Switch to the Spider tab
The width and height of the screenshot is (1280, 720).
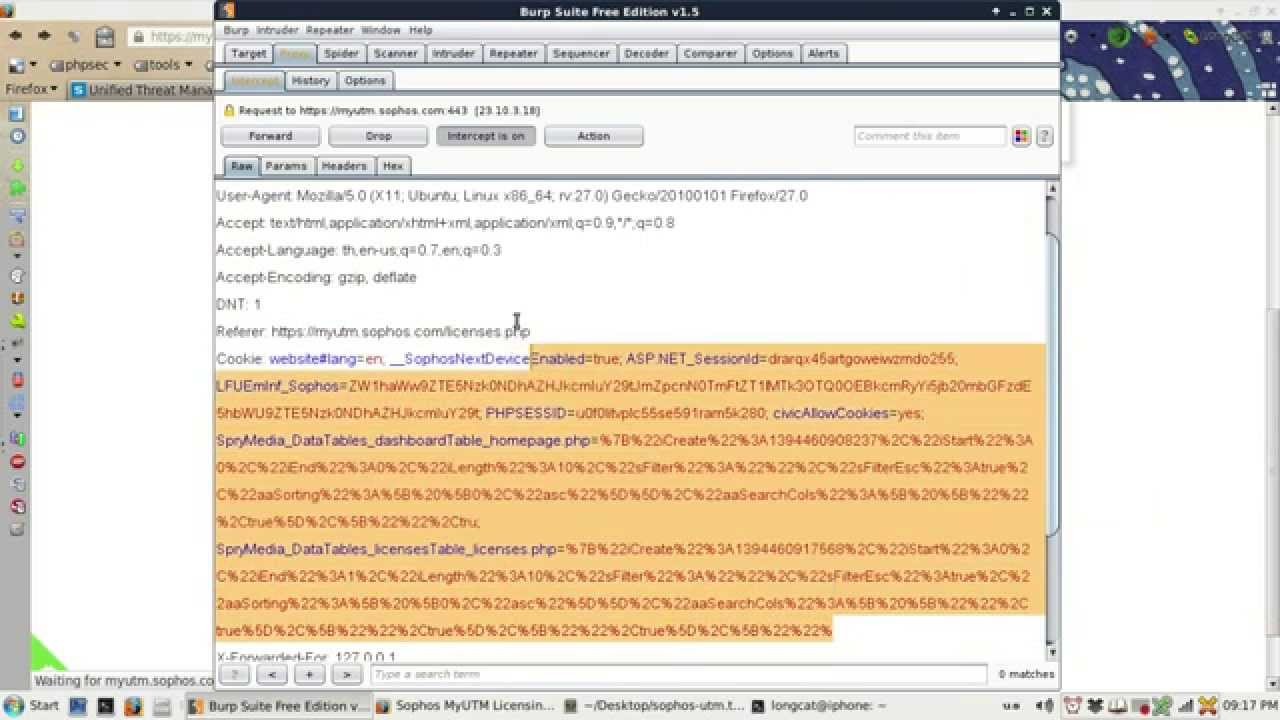pos(341,54)
